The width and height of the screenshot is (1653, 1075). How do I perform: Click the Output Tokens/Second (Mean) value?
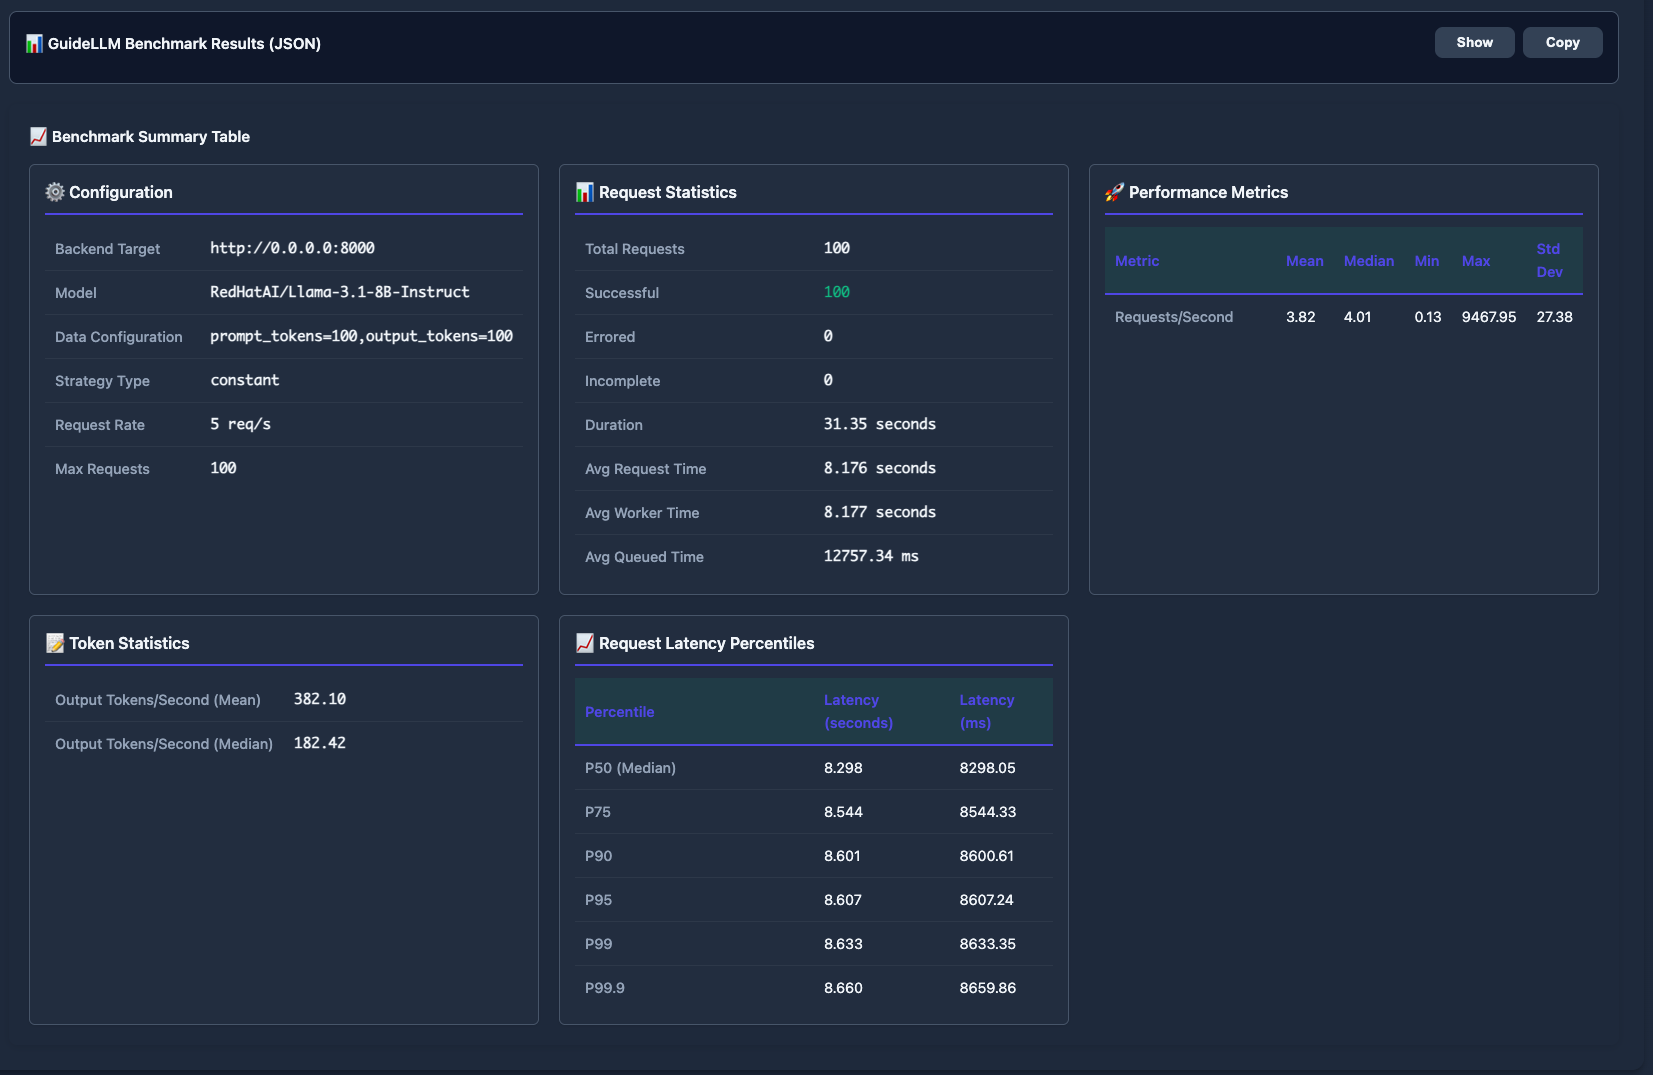coord(319,699)
